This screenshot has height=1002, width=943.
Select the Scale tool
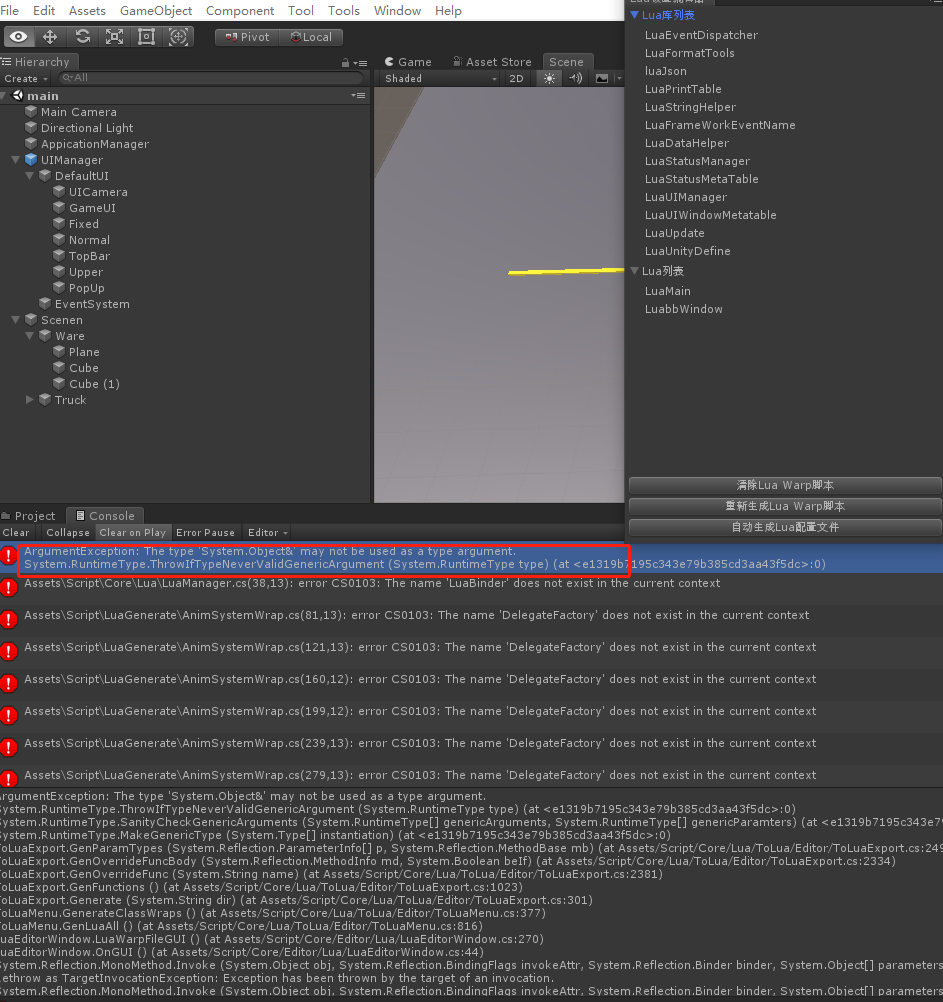pos(114,37)
